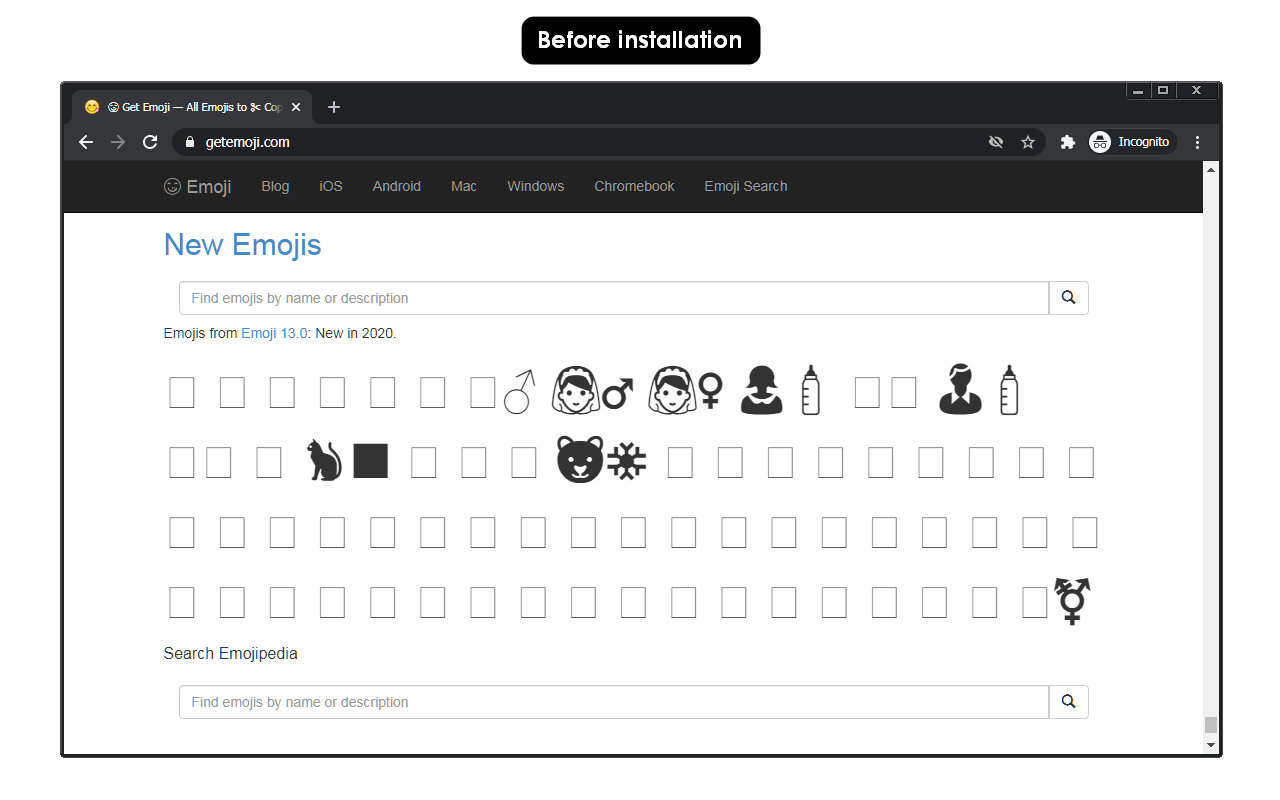Go to the Chromebook nav link
This screenshot has width=1280, height=800.
tap(634, 186)
